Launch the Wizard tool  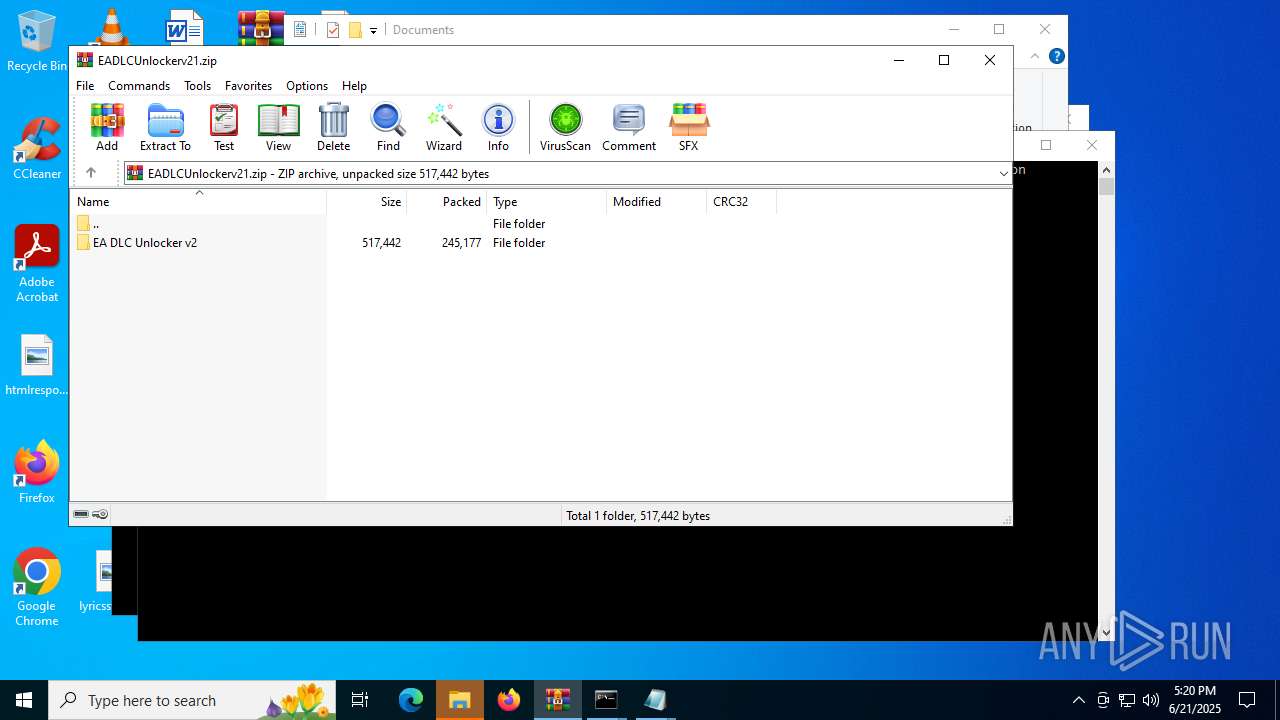click(444, 127)
